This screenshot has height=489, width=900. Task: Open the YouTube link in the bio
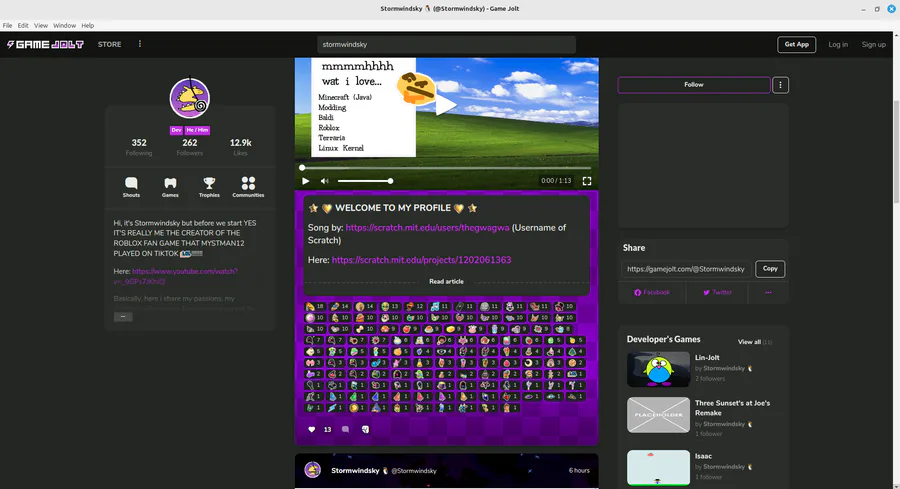tap(176, 276)
